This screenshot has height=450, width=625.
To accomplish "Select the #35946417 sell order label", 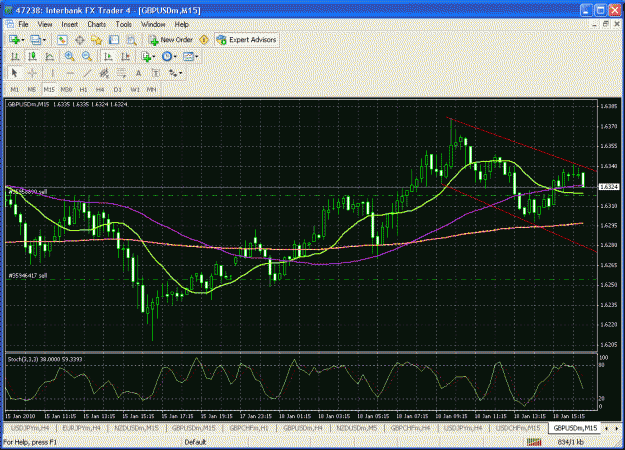I will click(28, 275).
